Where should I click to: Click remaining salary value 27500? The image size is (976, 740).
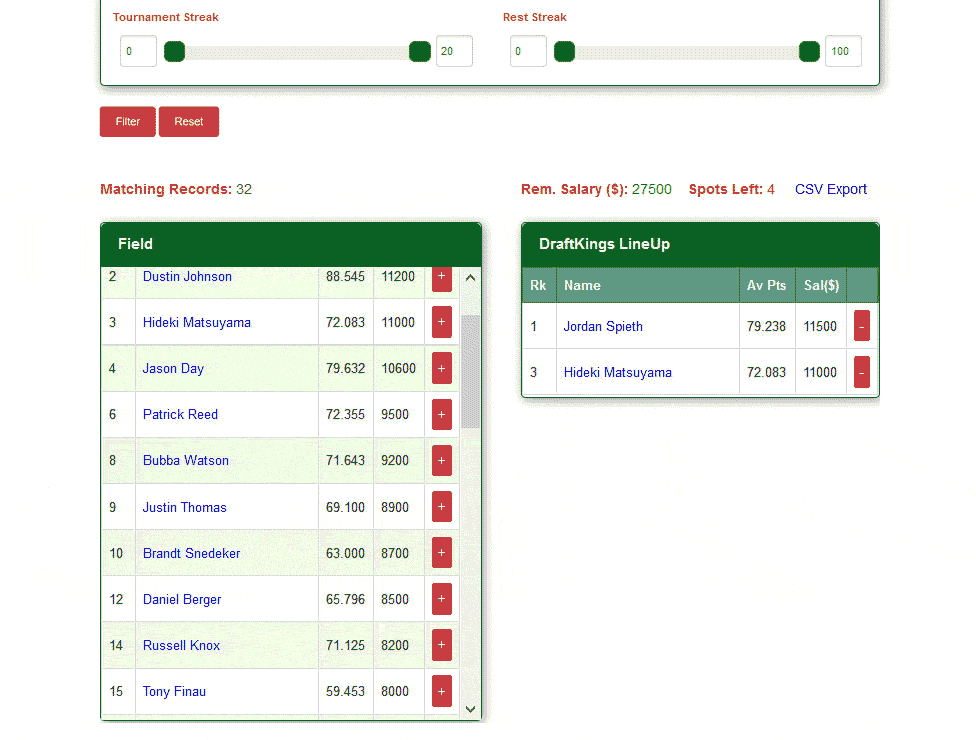652,189
